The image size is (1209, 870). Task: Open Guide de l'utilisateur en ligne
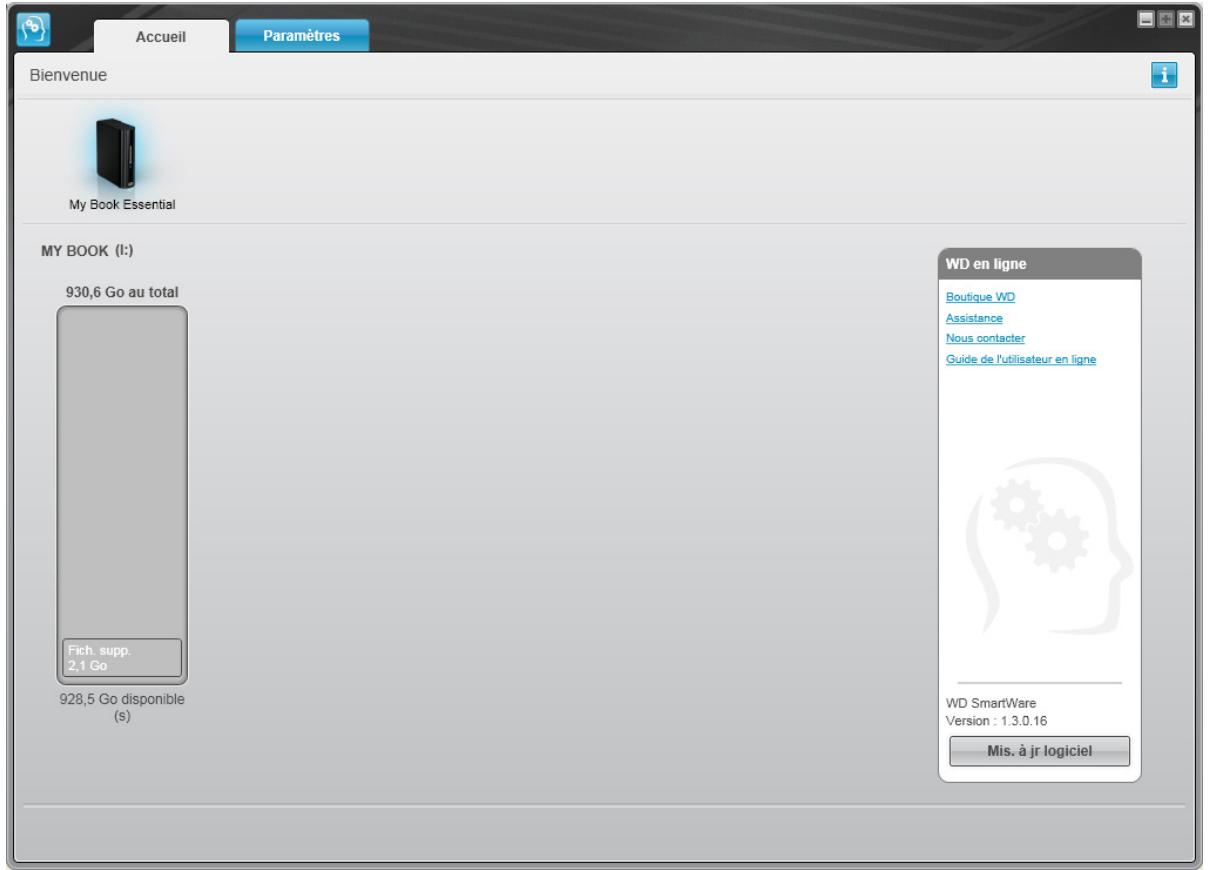point(1021,359)
